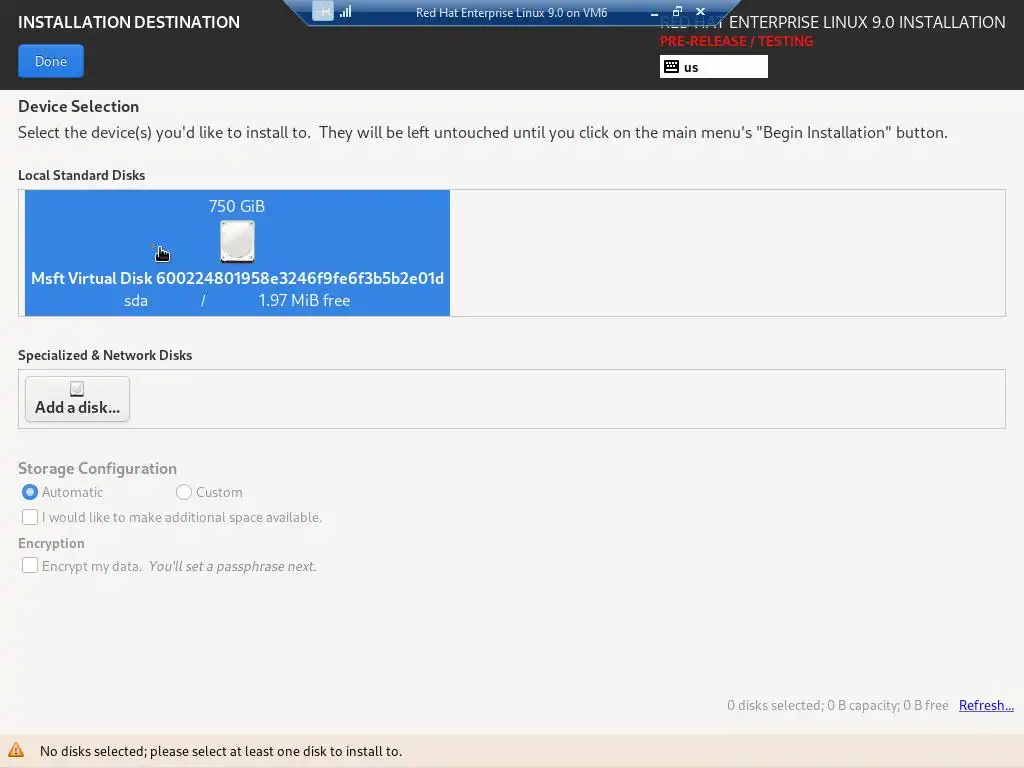Click the Refresh link
This screenshot has width=1024, height=768.
pos(986,705)
